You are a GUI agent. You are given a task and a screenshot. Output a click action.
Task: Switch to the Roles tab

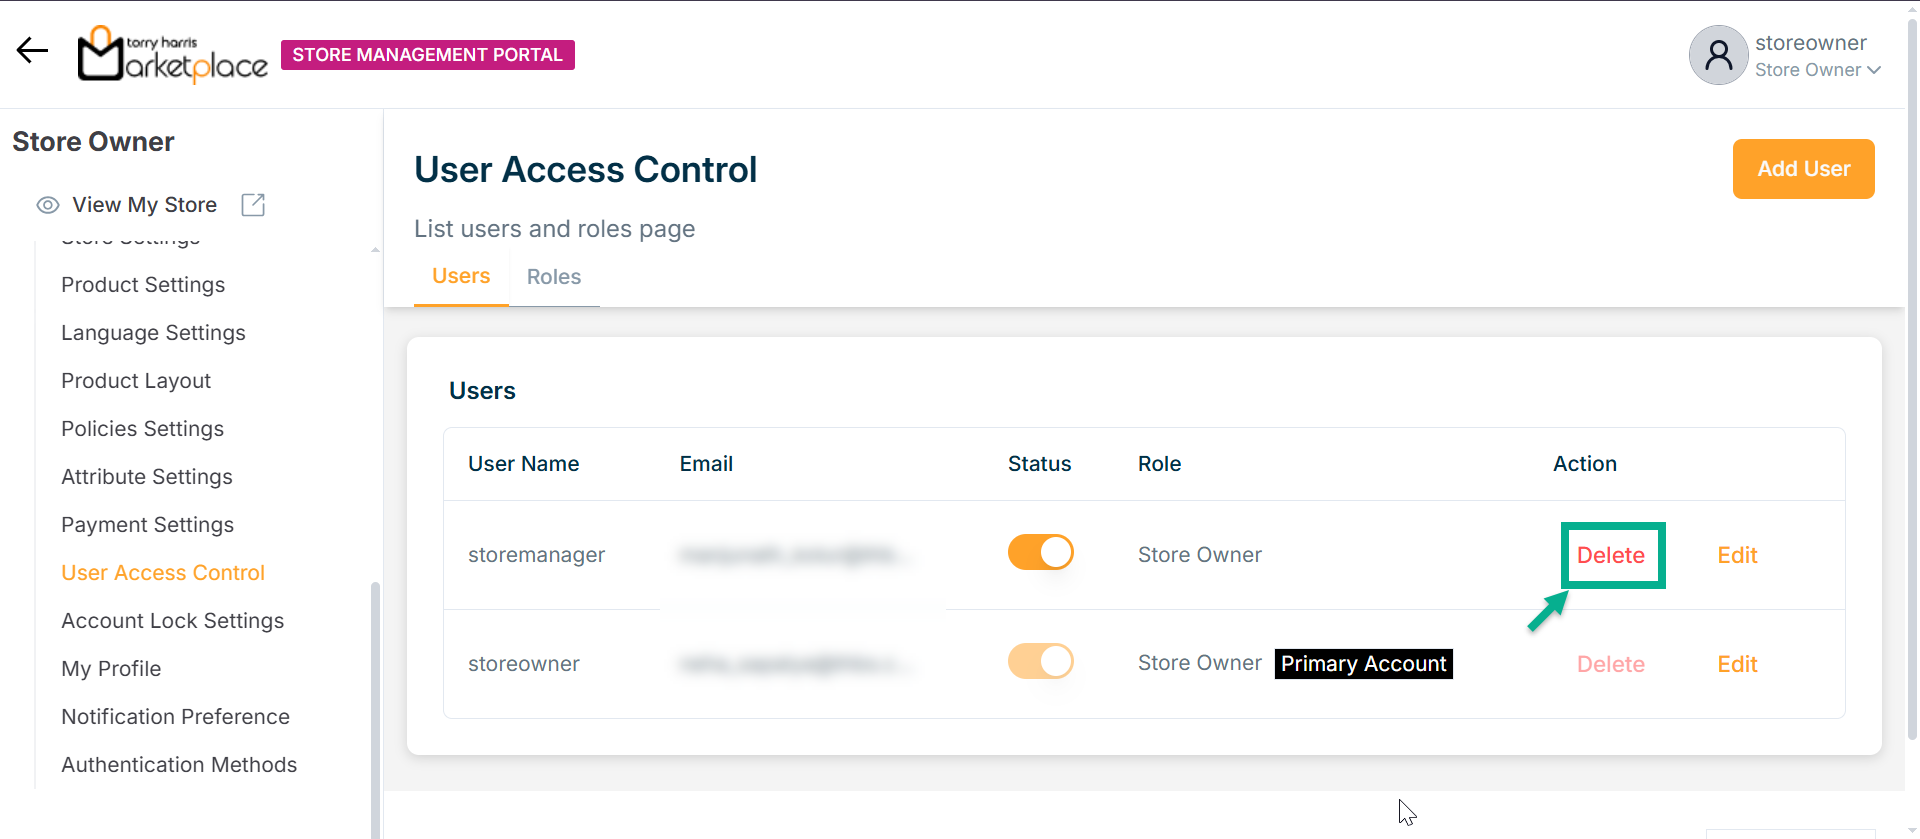click(x=553, y=277)
